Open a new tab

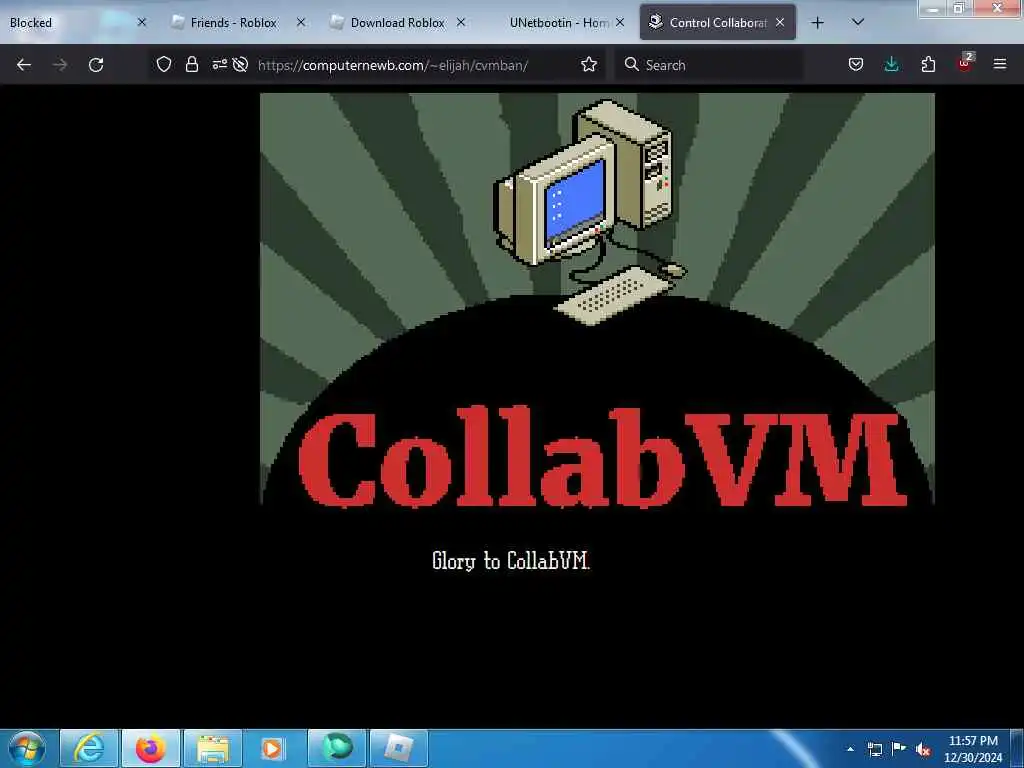(x=817, y=23)
